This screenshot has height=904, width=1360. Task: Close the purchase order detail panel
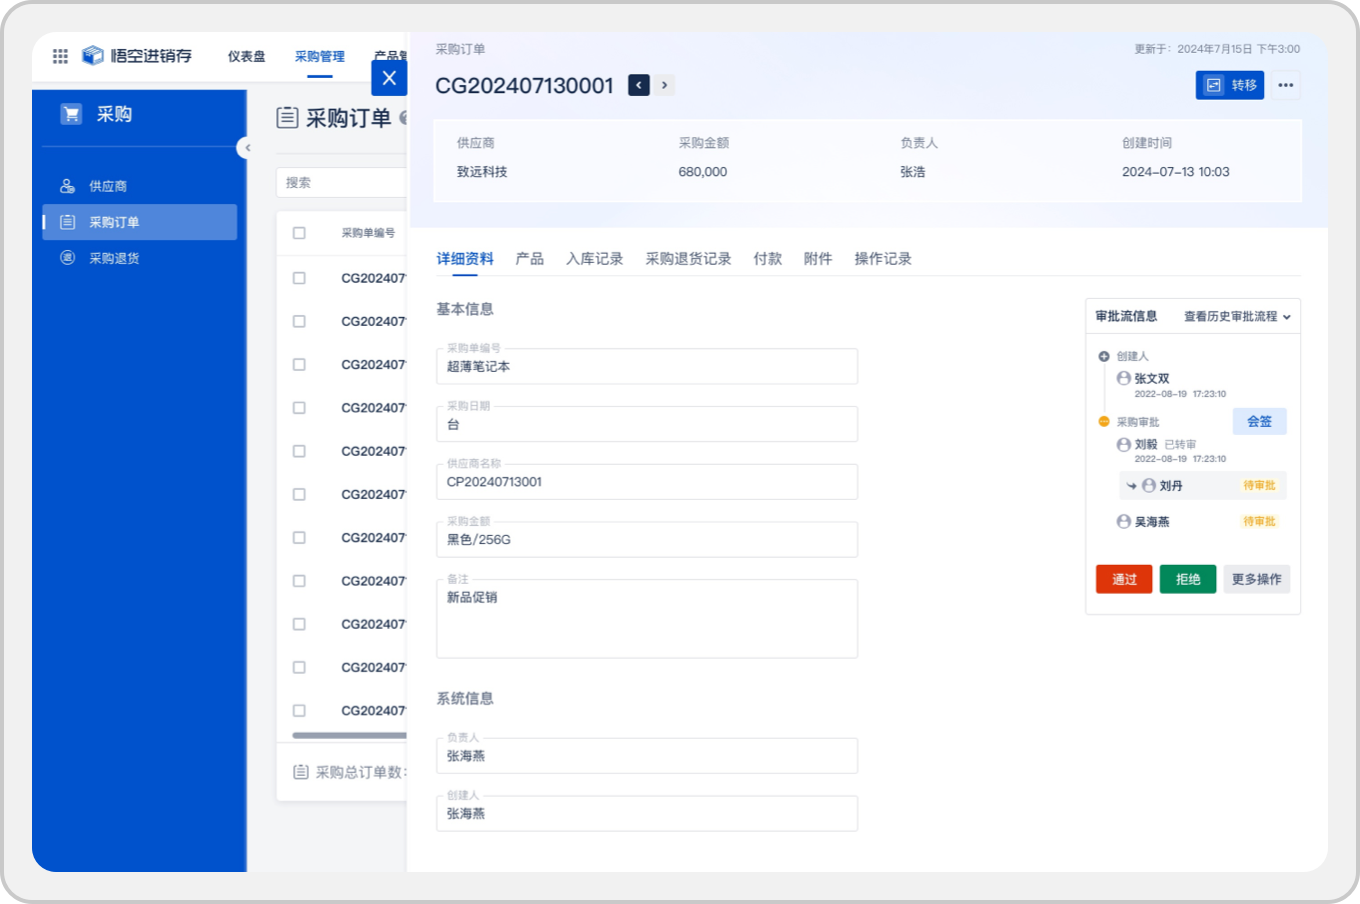click(389, 78)
